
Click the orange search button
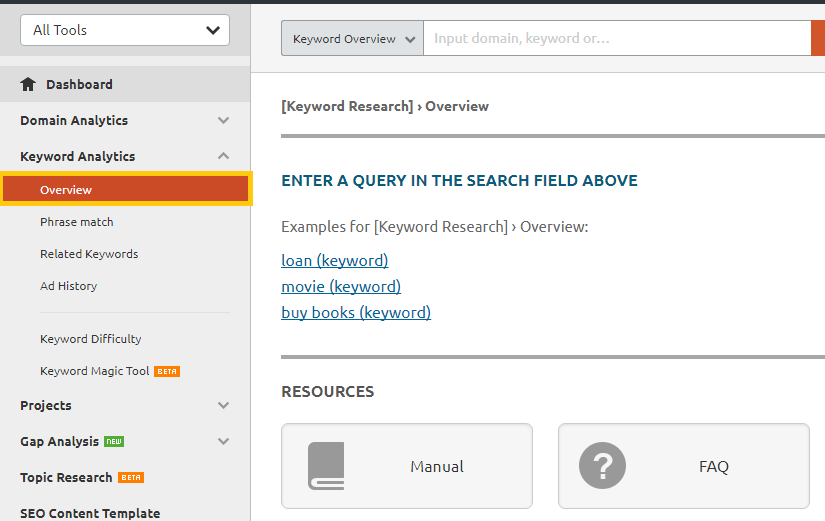point(818,38)
